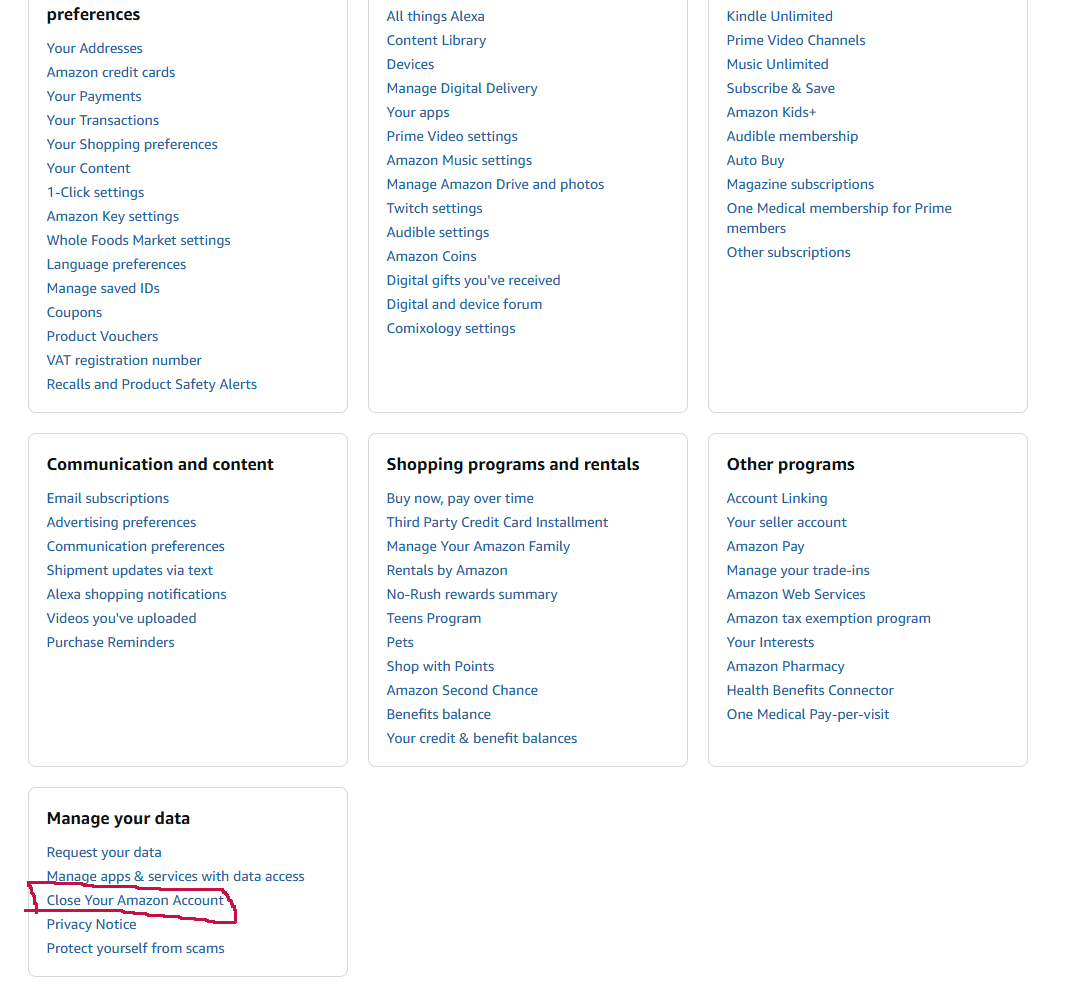Viewport: 1084px width, 993px height.
Task: Click the Your apps link
Action: pos(418,113)
